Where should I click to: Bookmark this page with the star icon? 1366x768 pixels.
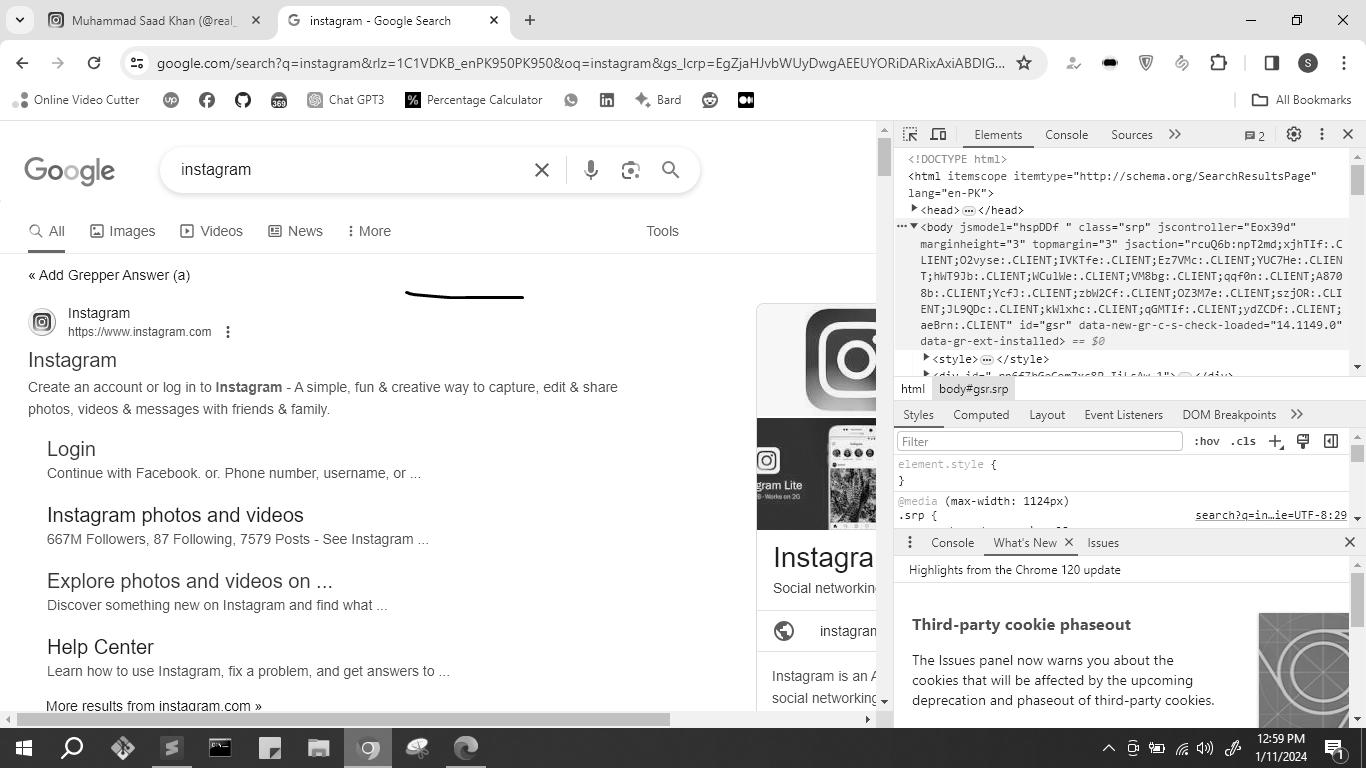pos(1024,63)
